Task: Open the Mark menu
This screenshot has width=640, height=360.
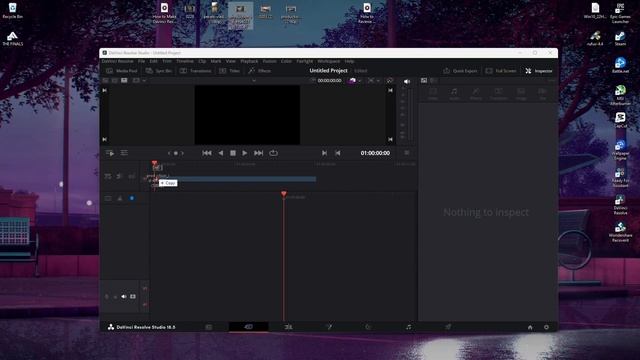Action: click(x=216, y=61)
